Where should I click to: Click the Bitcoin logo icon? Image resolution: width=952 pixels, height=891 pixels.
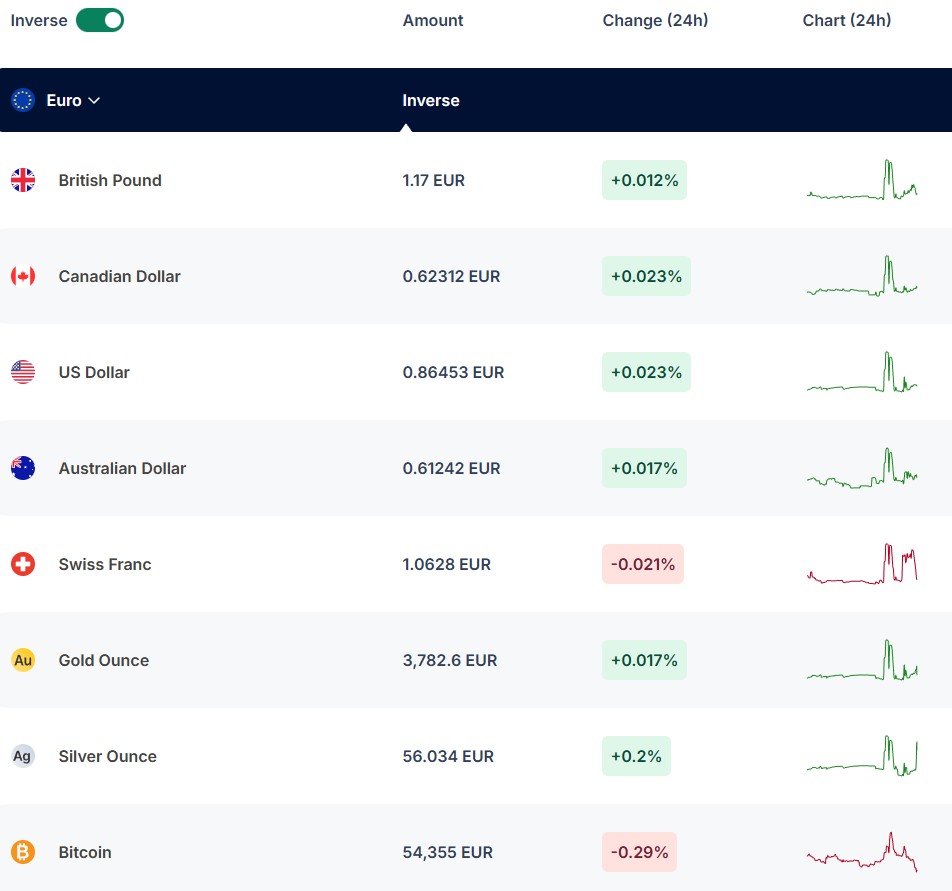point(23,852)
